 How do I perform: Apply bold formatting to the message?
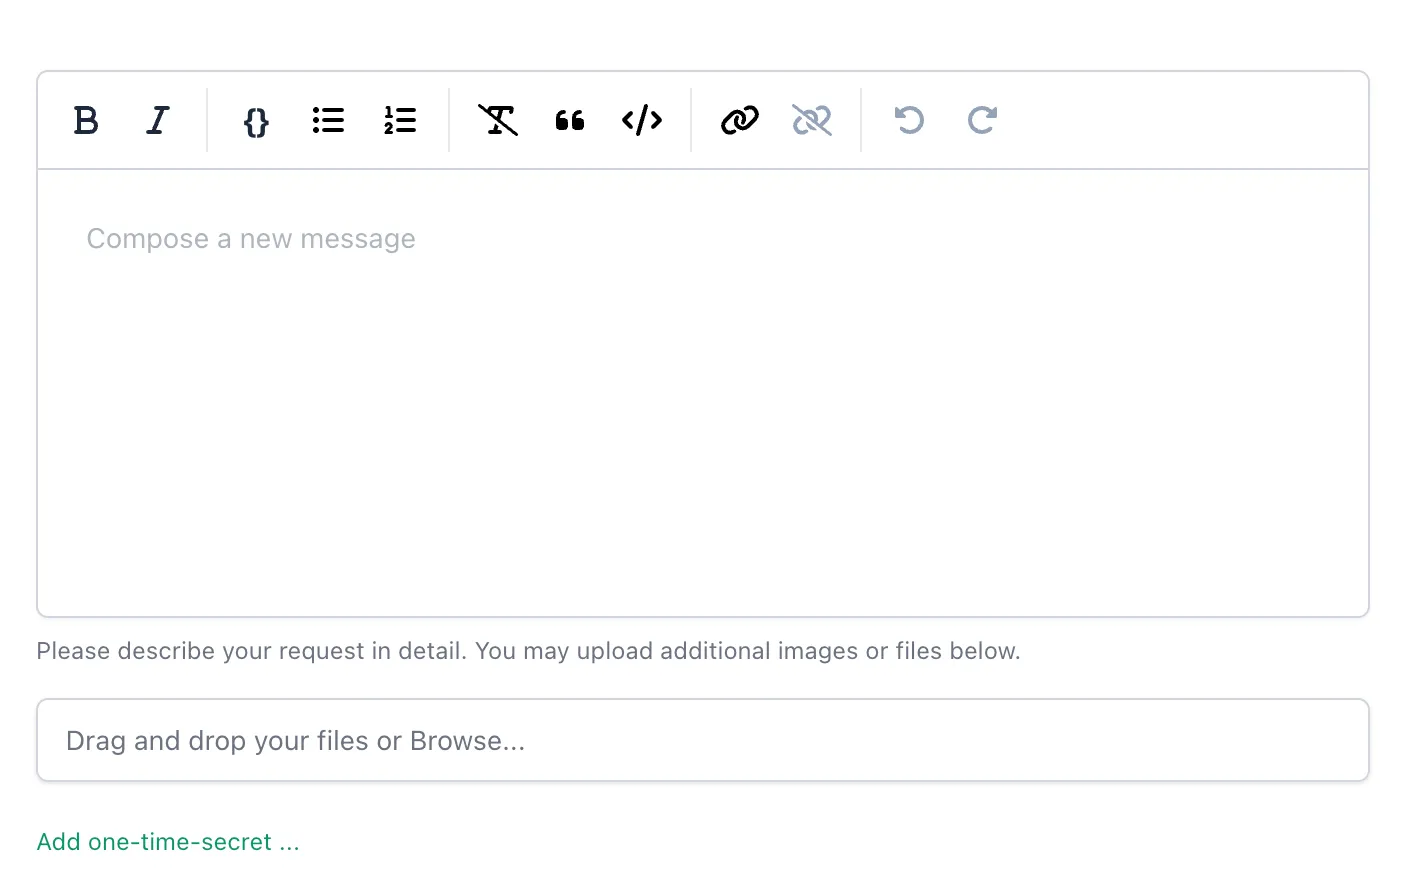click(85, 120)
